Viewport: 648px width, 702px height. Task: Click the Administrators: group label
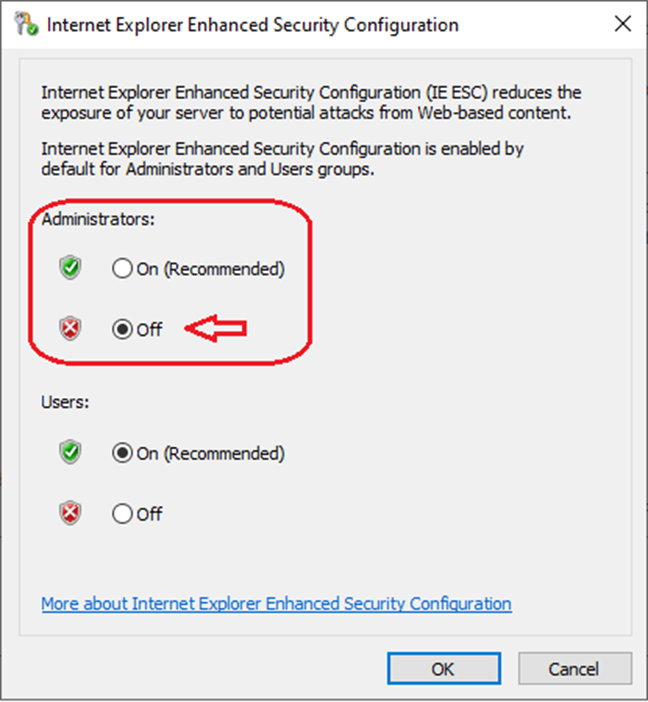click(x=98, y=220)
